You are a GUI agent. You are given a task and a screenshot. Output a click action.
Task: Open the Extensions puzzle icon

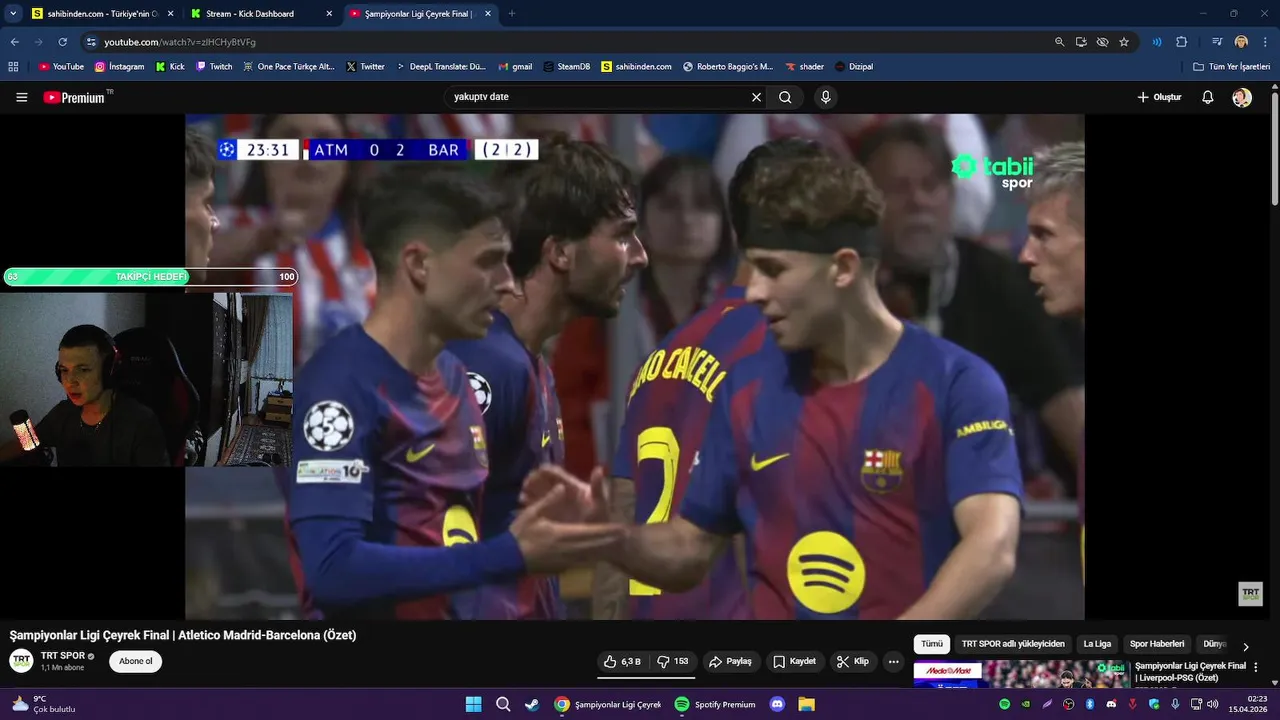coord(1181,42)
